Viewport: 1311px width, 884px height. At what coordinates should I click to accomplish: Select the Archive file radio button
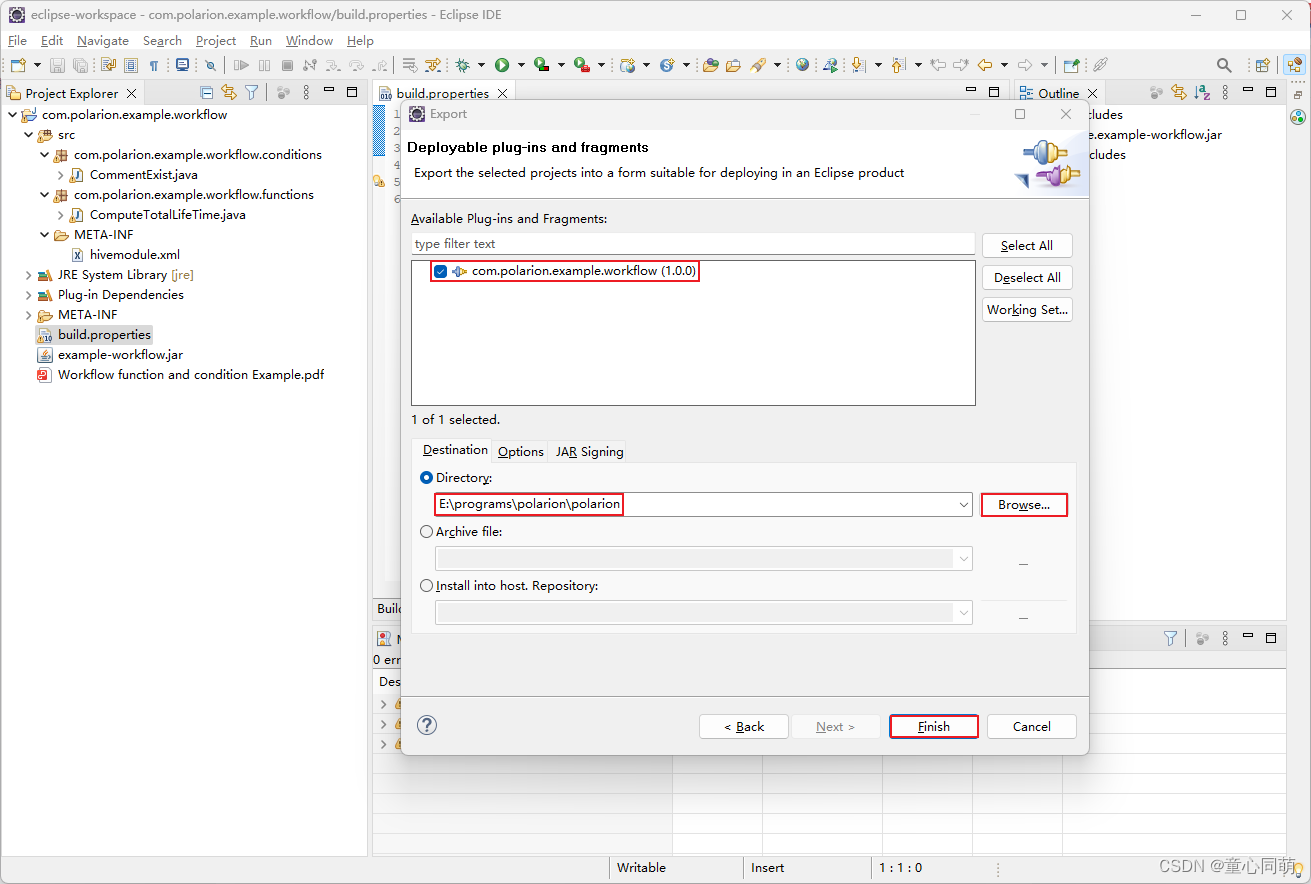pos(427,532)
